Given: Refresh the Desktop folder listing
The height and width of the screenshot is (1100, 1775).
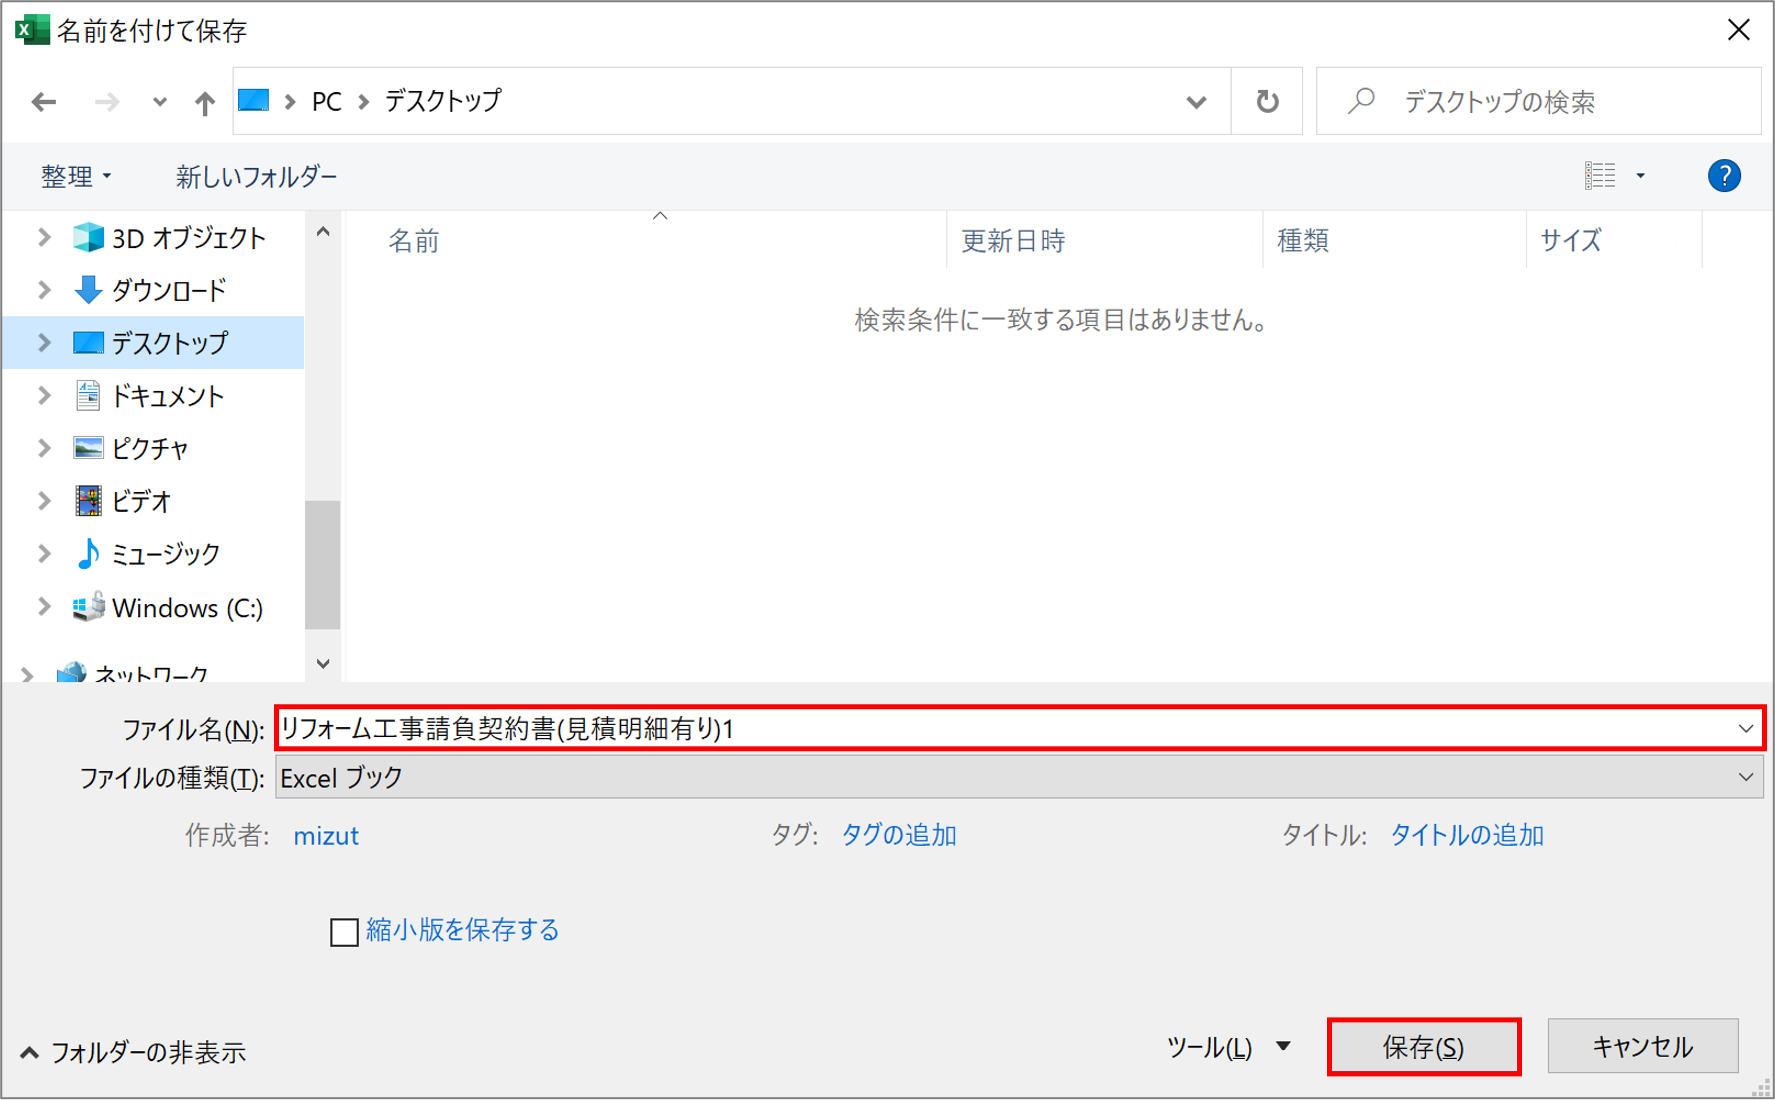Looking at the screenshot, I should click(x=1266, y=102).
